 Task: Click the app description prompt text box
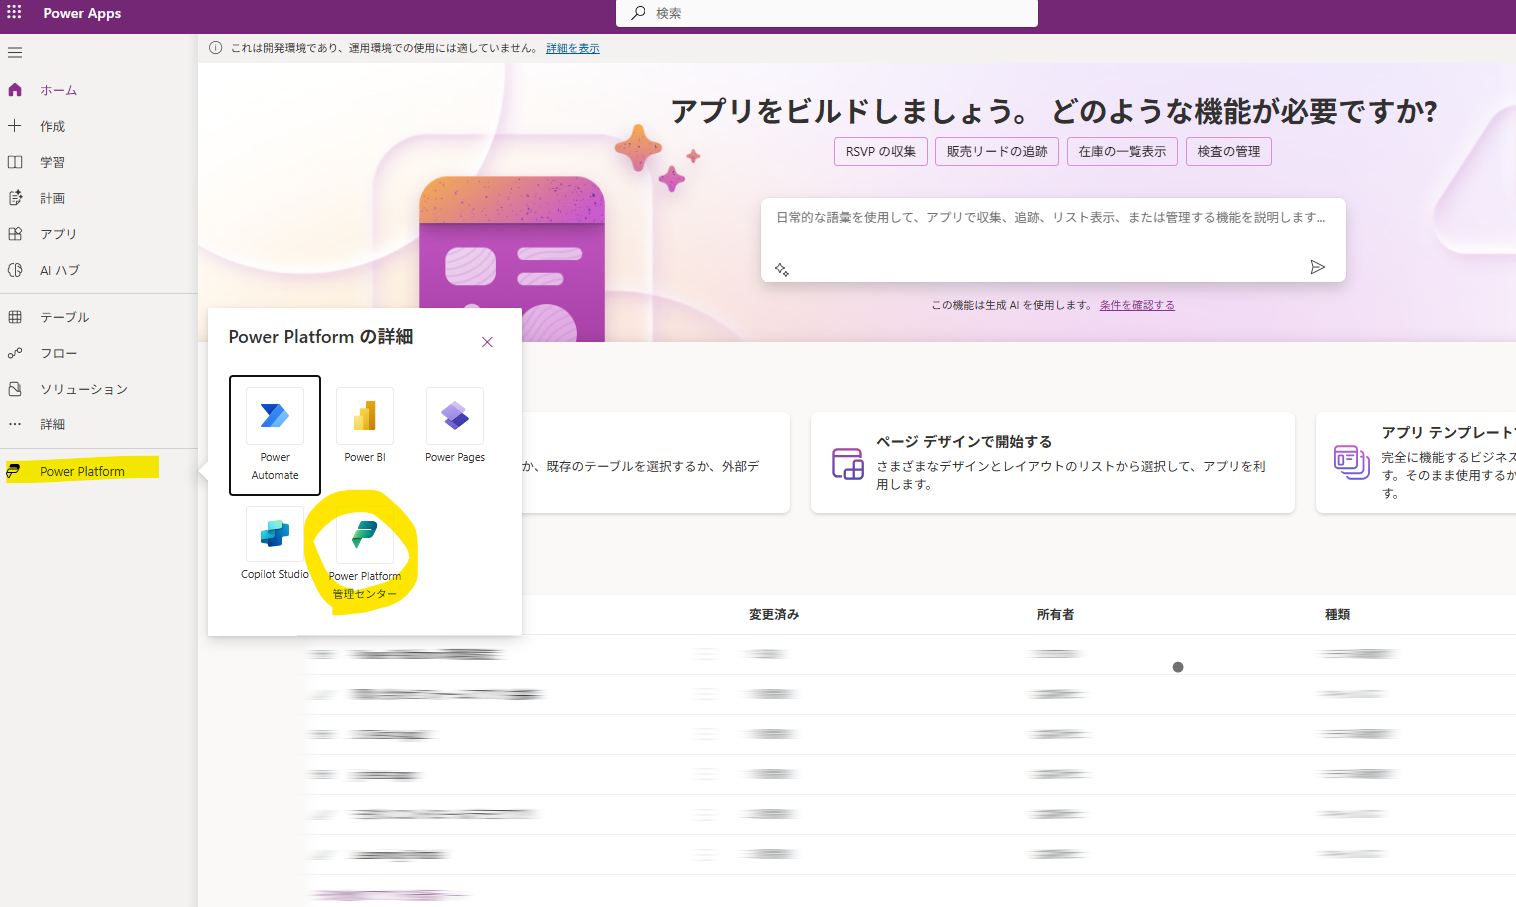[x=1053, y=240]
